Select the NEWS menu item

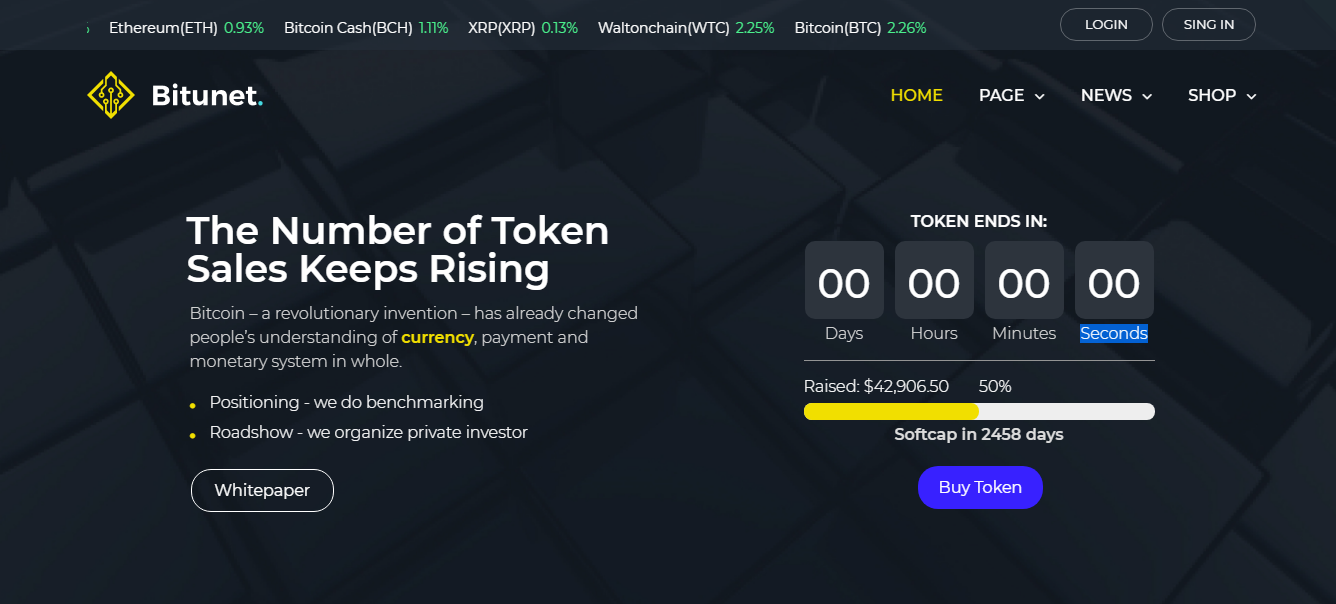(1106, 95)
